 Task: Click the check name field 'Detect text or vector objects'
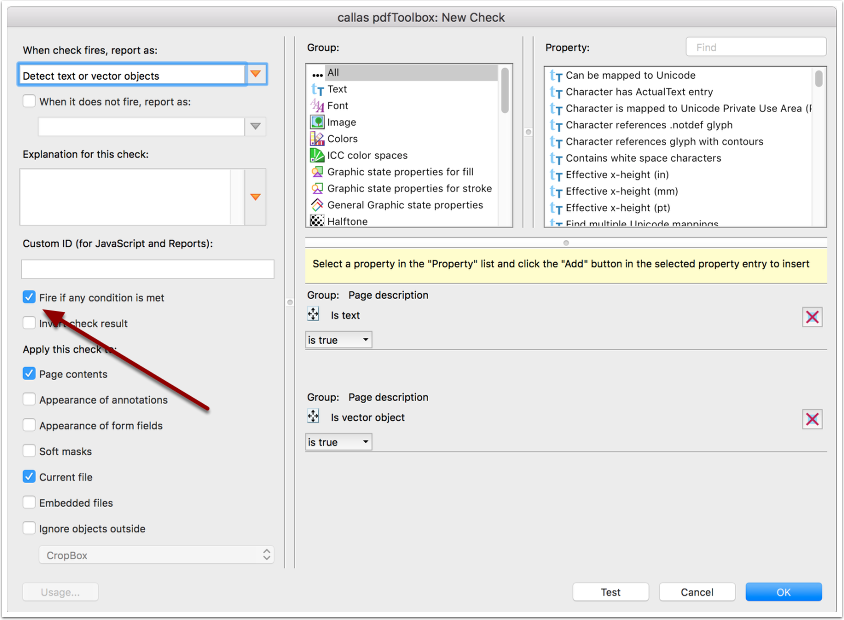click(132, 75)
